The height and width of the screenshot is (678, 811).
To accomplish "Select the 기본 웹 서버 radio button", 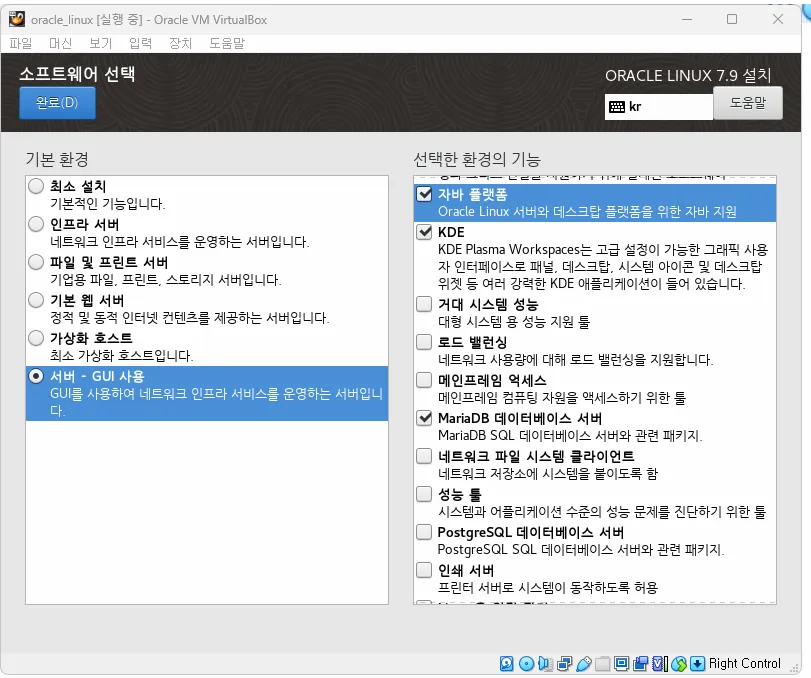I will click(x=36, y=300).
